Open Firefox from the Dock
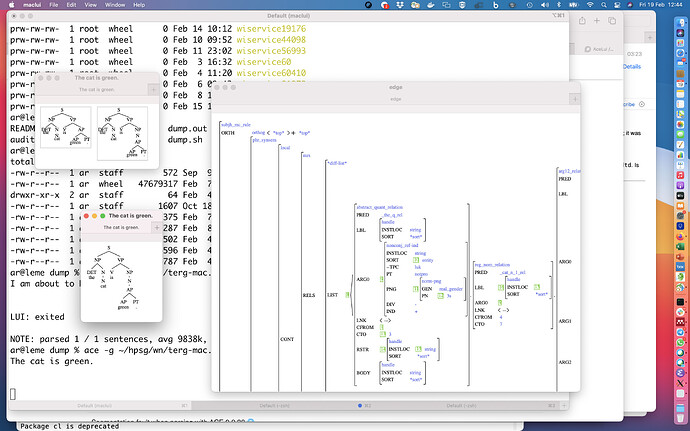Screen dimensions: 690x431 pos(680,236)
